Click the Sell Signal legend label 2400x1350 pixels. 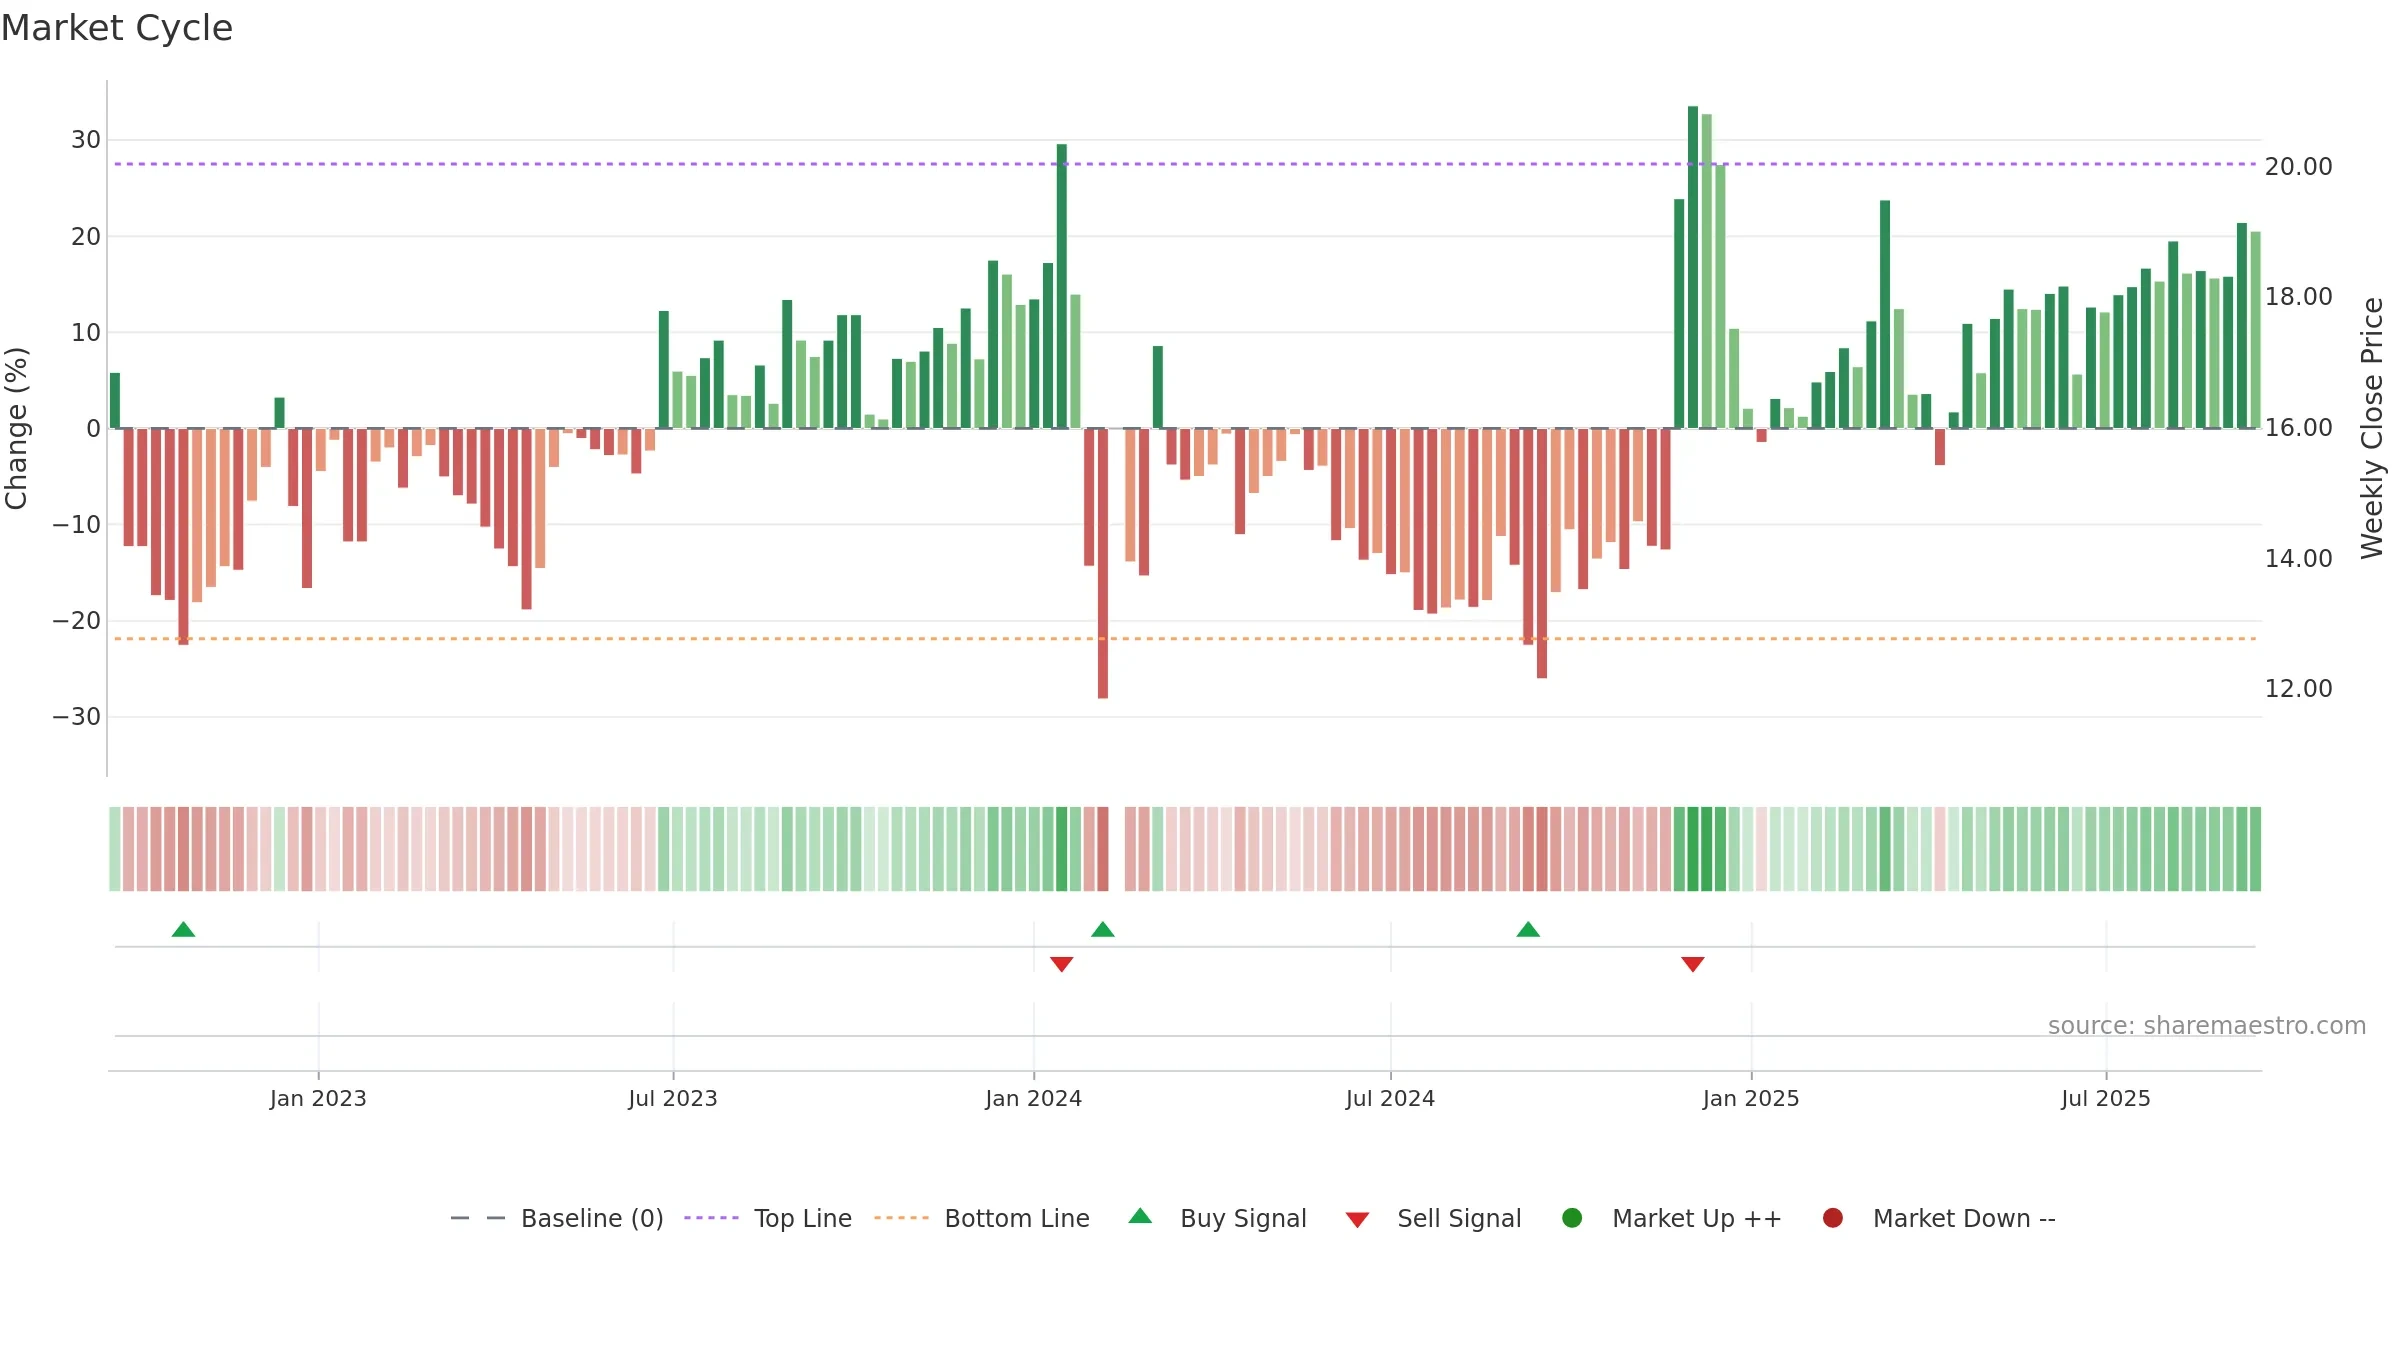tap(1459, 1218)
